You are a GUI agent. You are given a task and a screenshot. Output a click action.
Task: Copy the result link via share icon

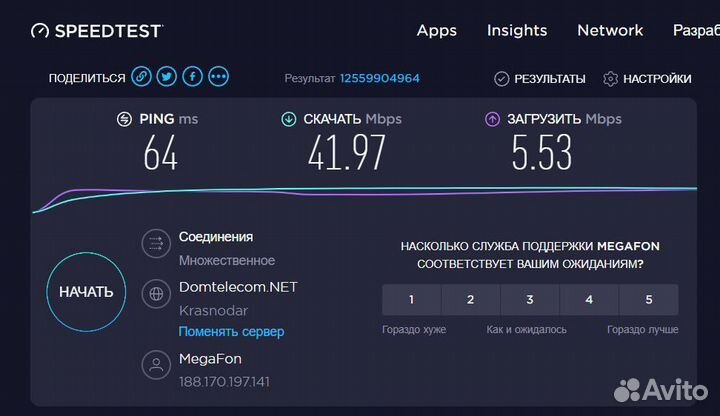[141, 77]
